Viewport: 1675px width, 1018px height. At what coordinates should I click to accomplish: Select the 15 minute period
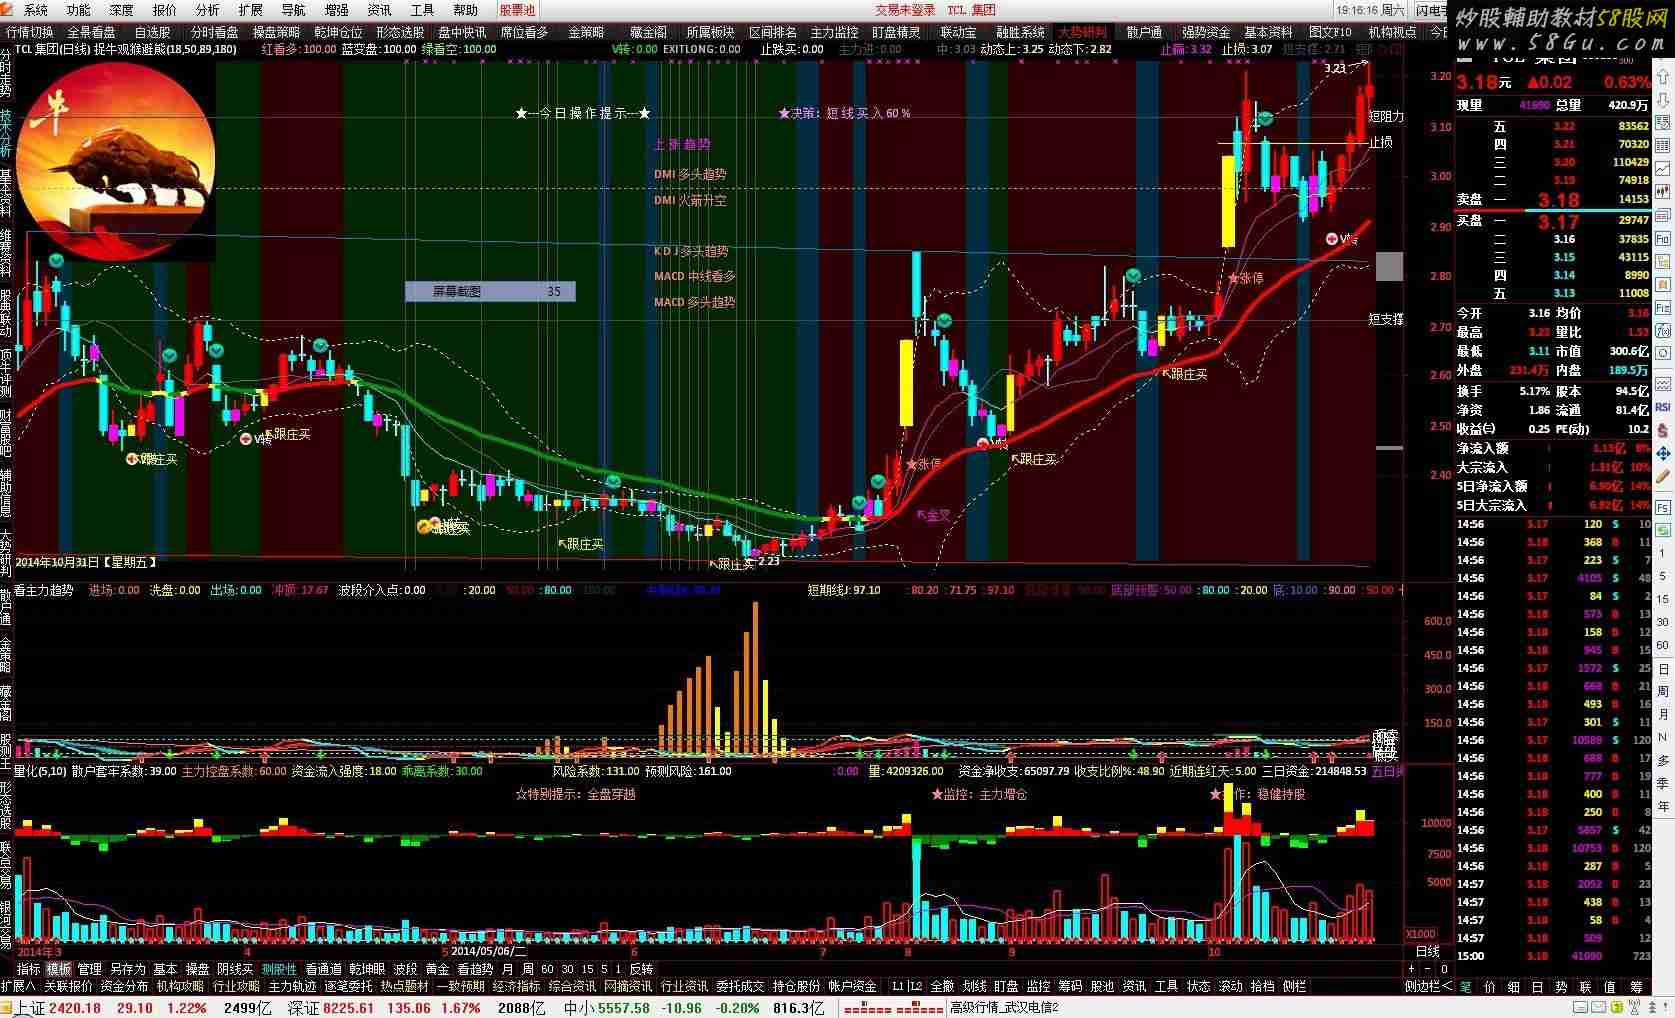coord(587,969)
